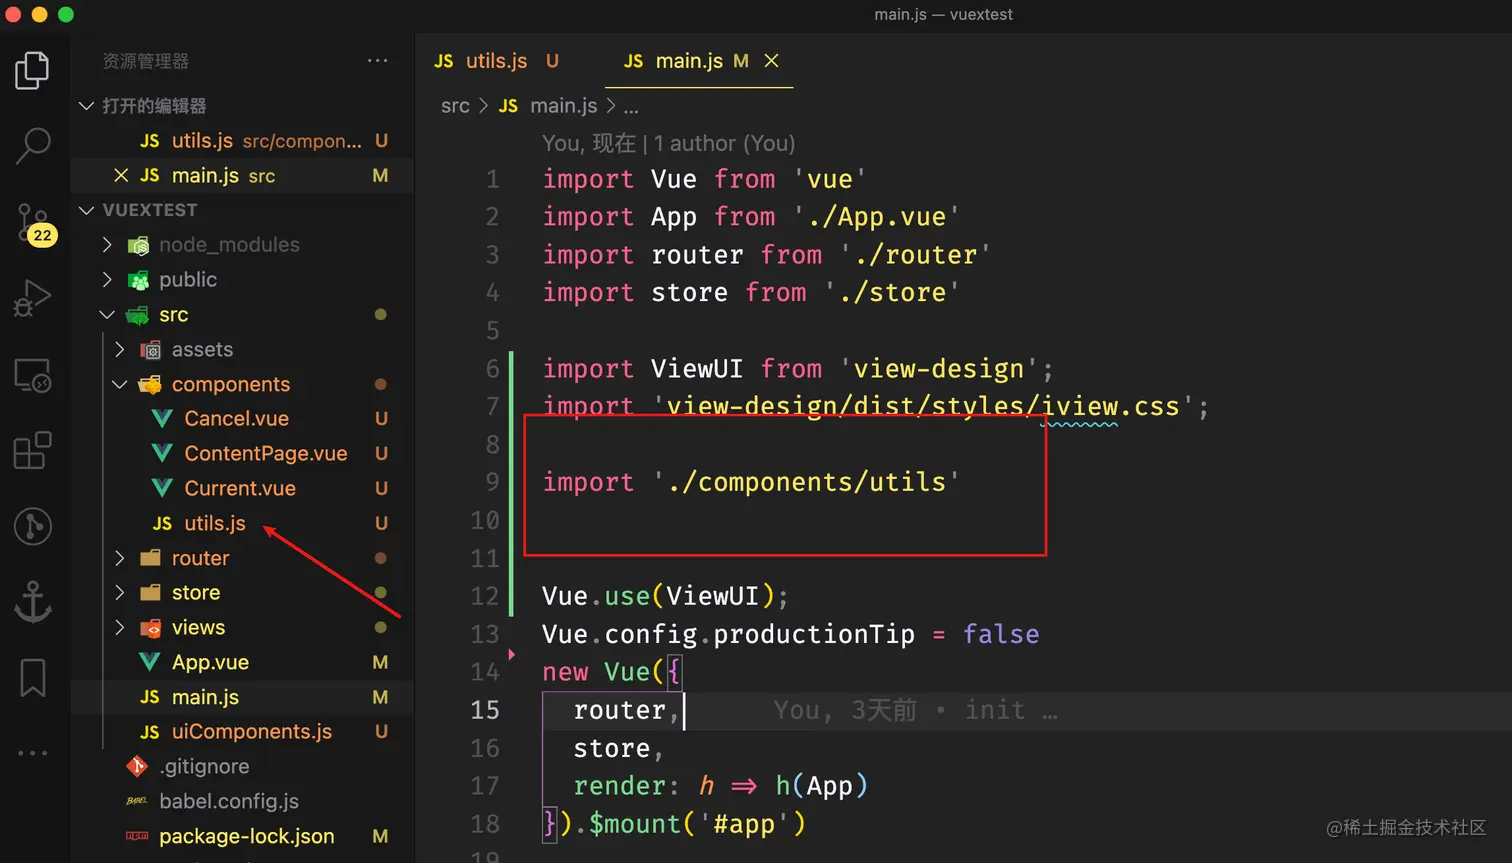The width and height of the screenshot is (1512, 863).
Task: Expand the views folder chevron
Action: (x=120, y=628)
